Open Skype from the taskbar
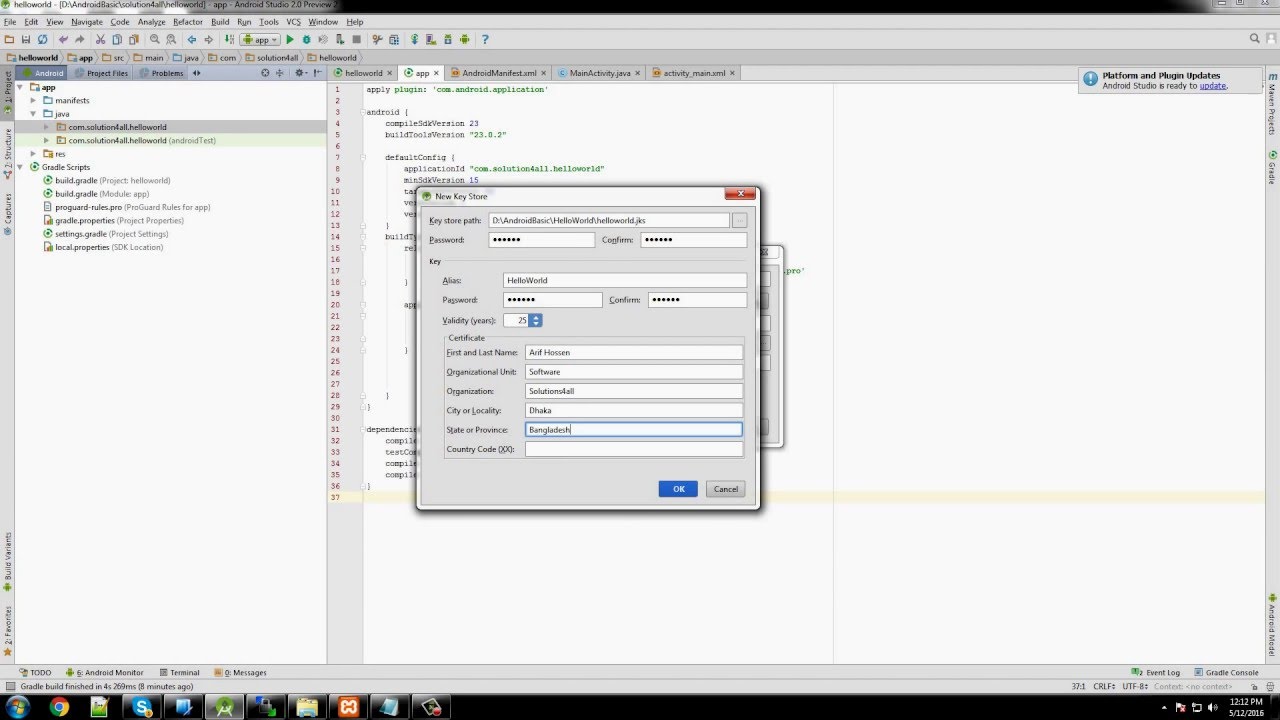This screenshot has height=720, width=1280. pos(143,707)
